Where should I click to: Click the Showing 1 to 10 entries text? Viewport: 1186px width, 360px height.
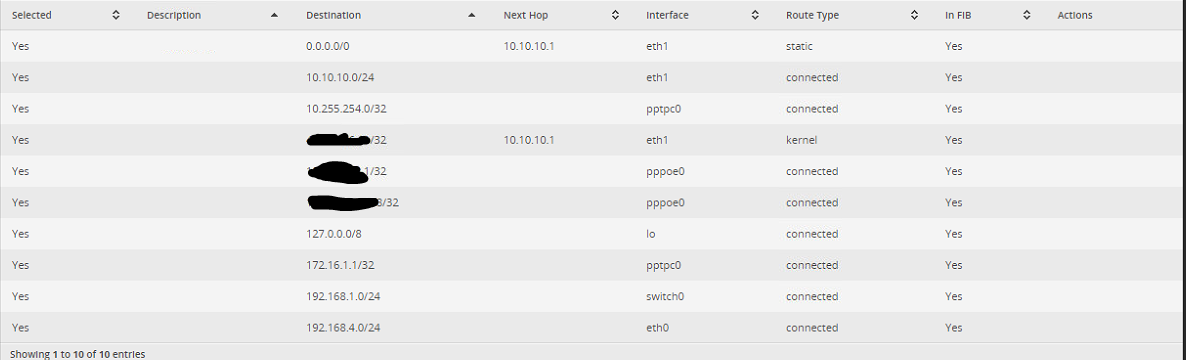pyautogui.click(x=78, y=354)
